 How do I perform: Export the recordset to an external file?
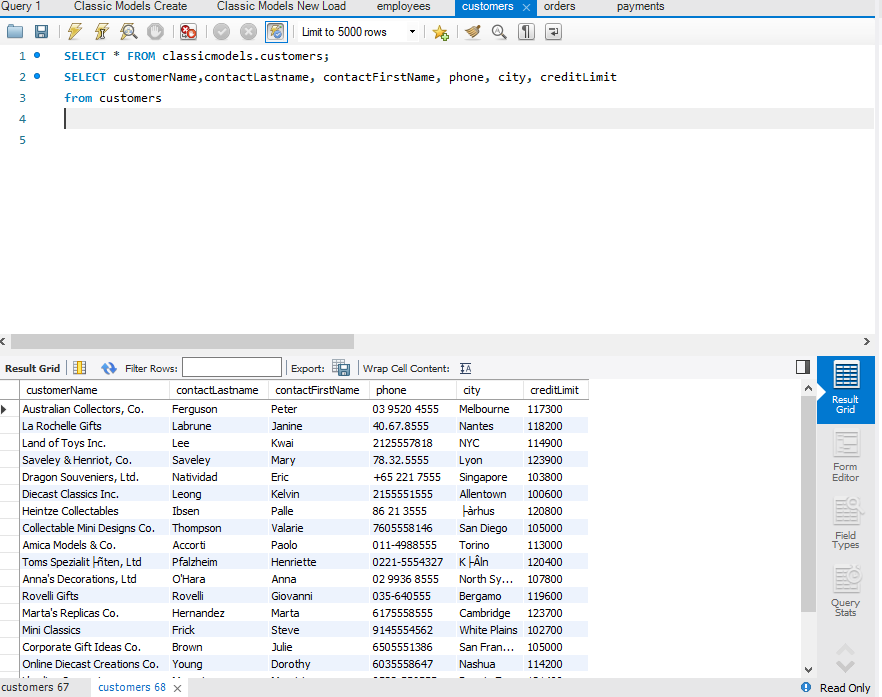[341, 368]
